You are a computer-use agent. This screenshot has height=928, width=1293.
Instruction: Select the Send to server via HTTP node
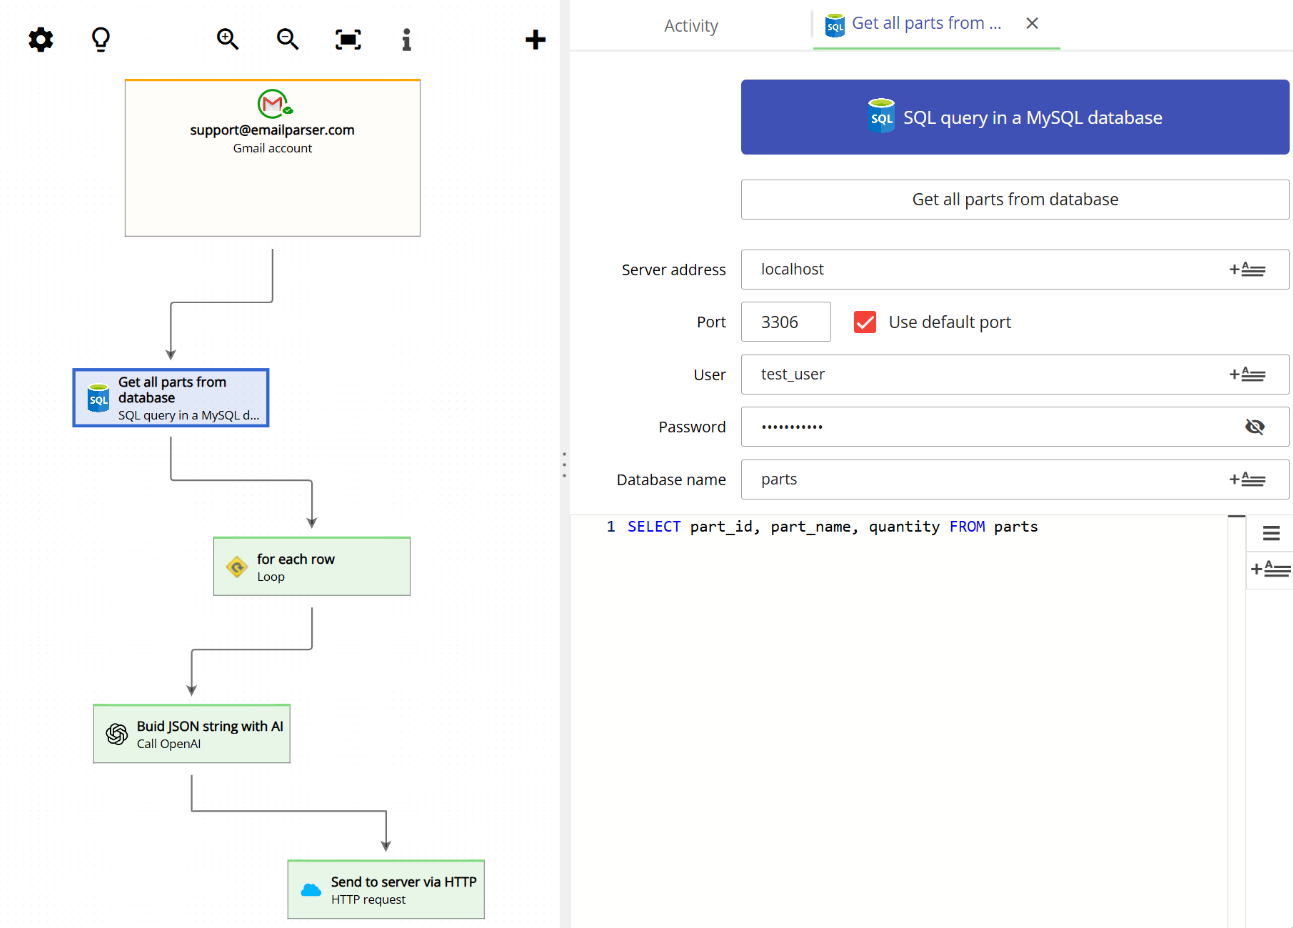[385, 889]
